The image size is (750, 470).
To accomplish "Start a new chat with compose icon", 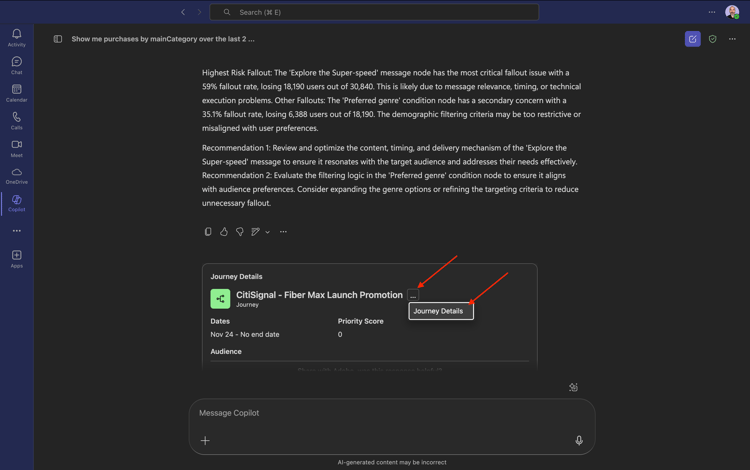I will pos(692,39).
